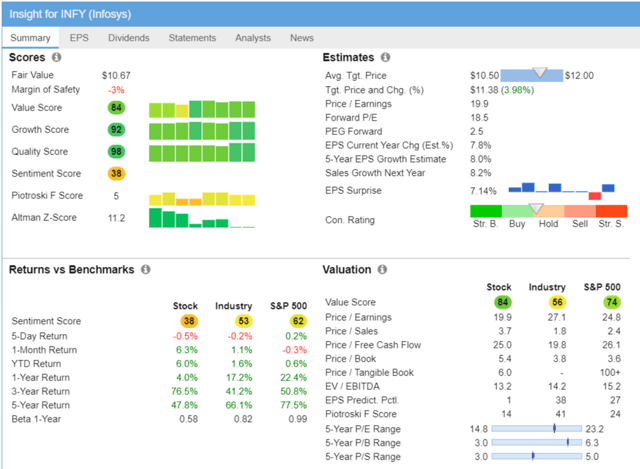Click the target price $11.38 (3.98%) value
Viewport: 640px width, 469px height.
(x=502, y=90)
